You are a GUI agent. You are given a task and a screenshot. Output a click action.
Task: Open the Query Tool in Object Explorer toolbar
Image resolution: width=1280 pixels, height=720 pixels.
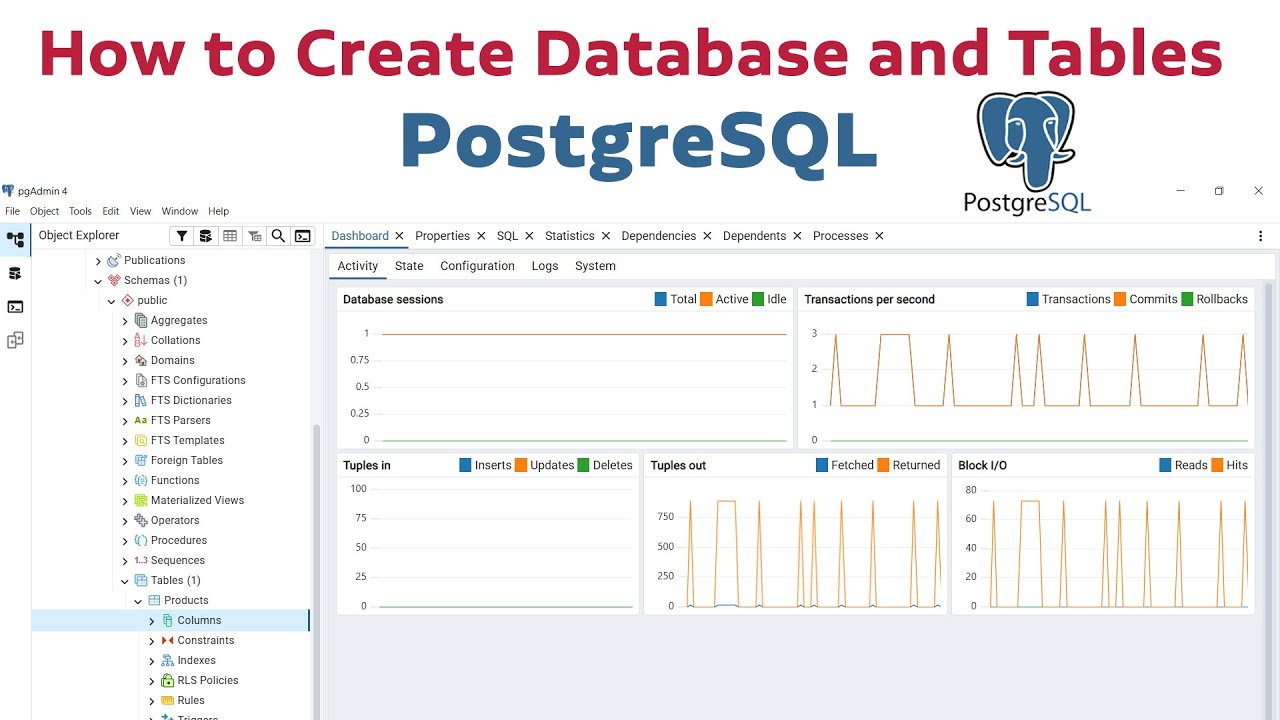205,236
